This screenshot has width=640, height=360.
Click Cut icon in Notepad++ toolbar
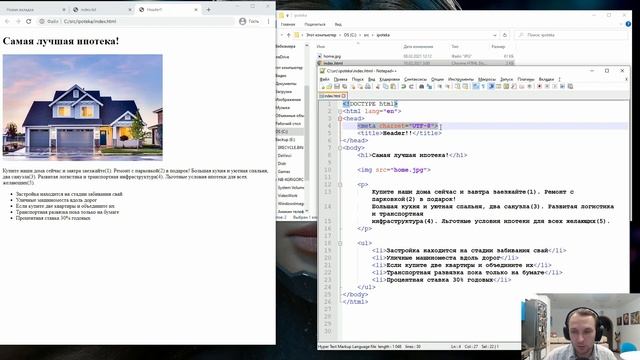378,87
